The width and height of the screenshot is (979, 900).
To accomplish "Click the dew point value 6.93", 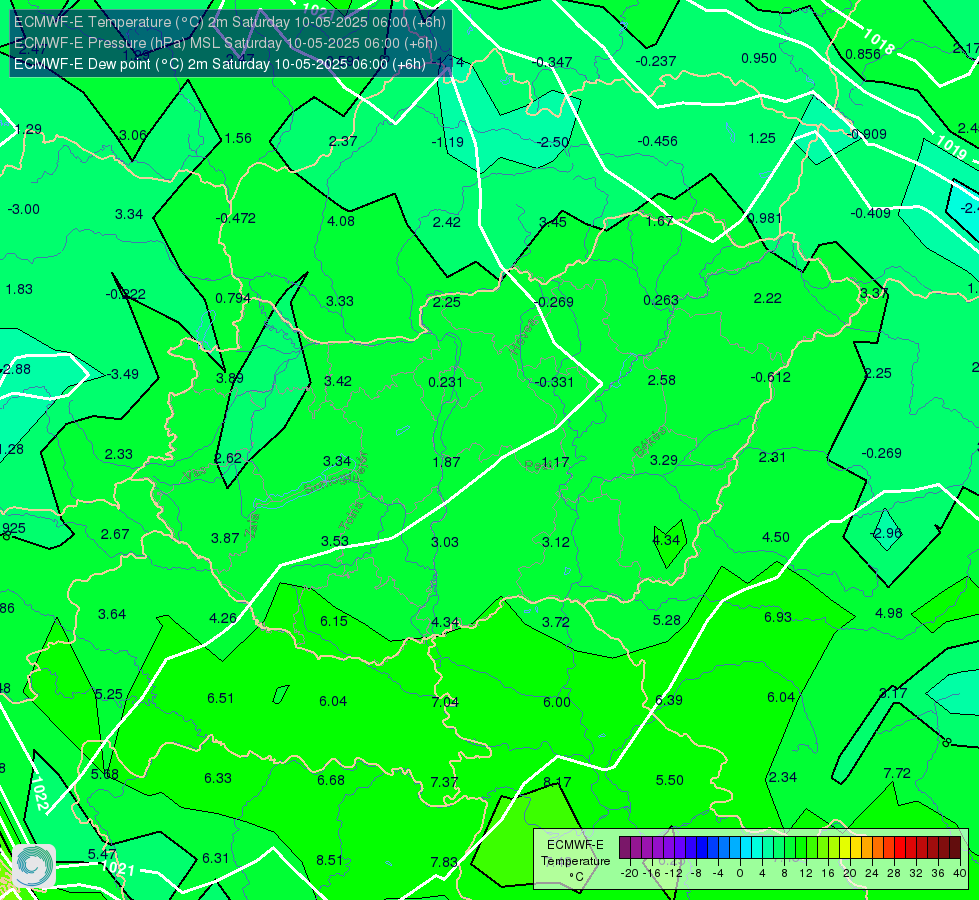I will click(x=777, y=616).
